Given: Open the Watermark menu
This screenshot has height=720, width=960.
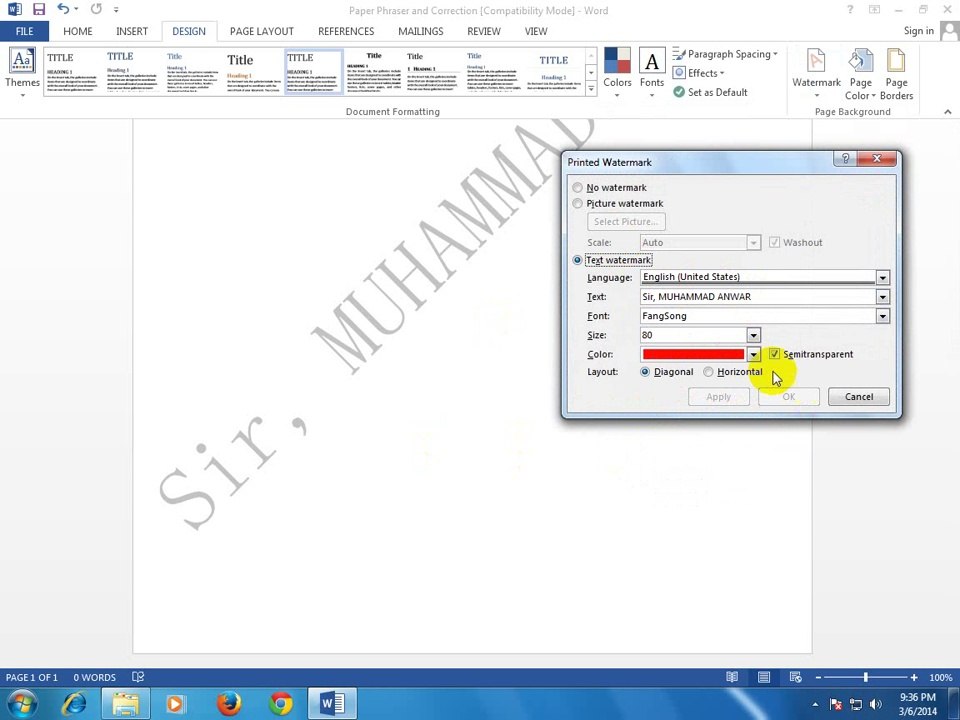Looking at the screenshot, I should coord(816,72).
